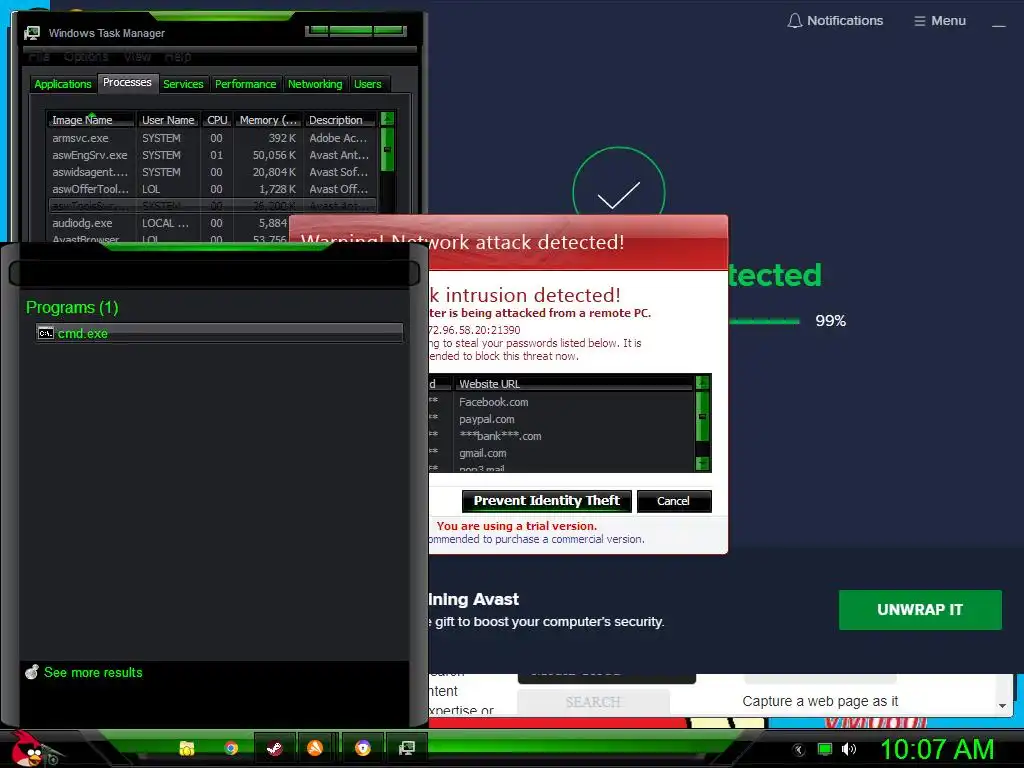The image size is (1024, 768).
Task: Select the aswOfferTool process row
Action: (212, 189)
